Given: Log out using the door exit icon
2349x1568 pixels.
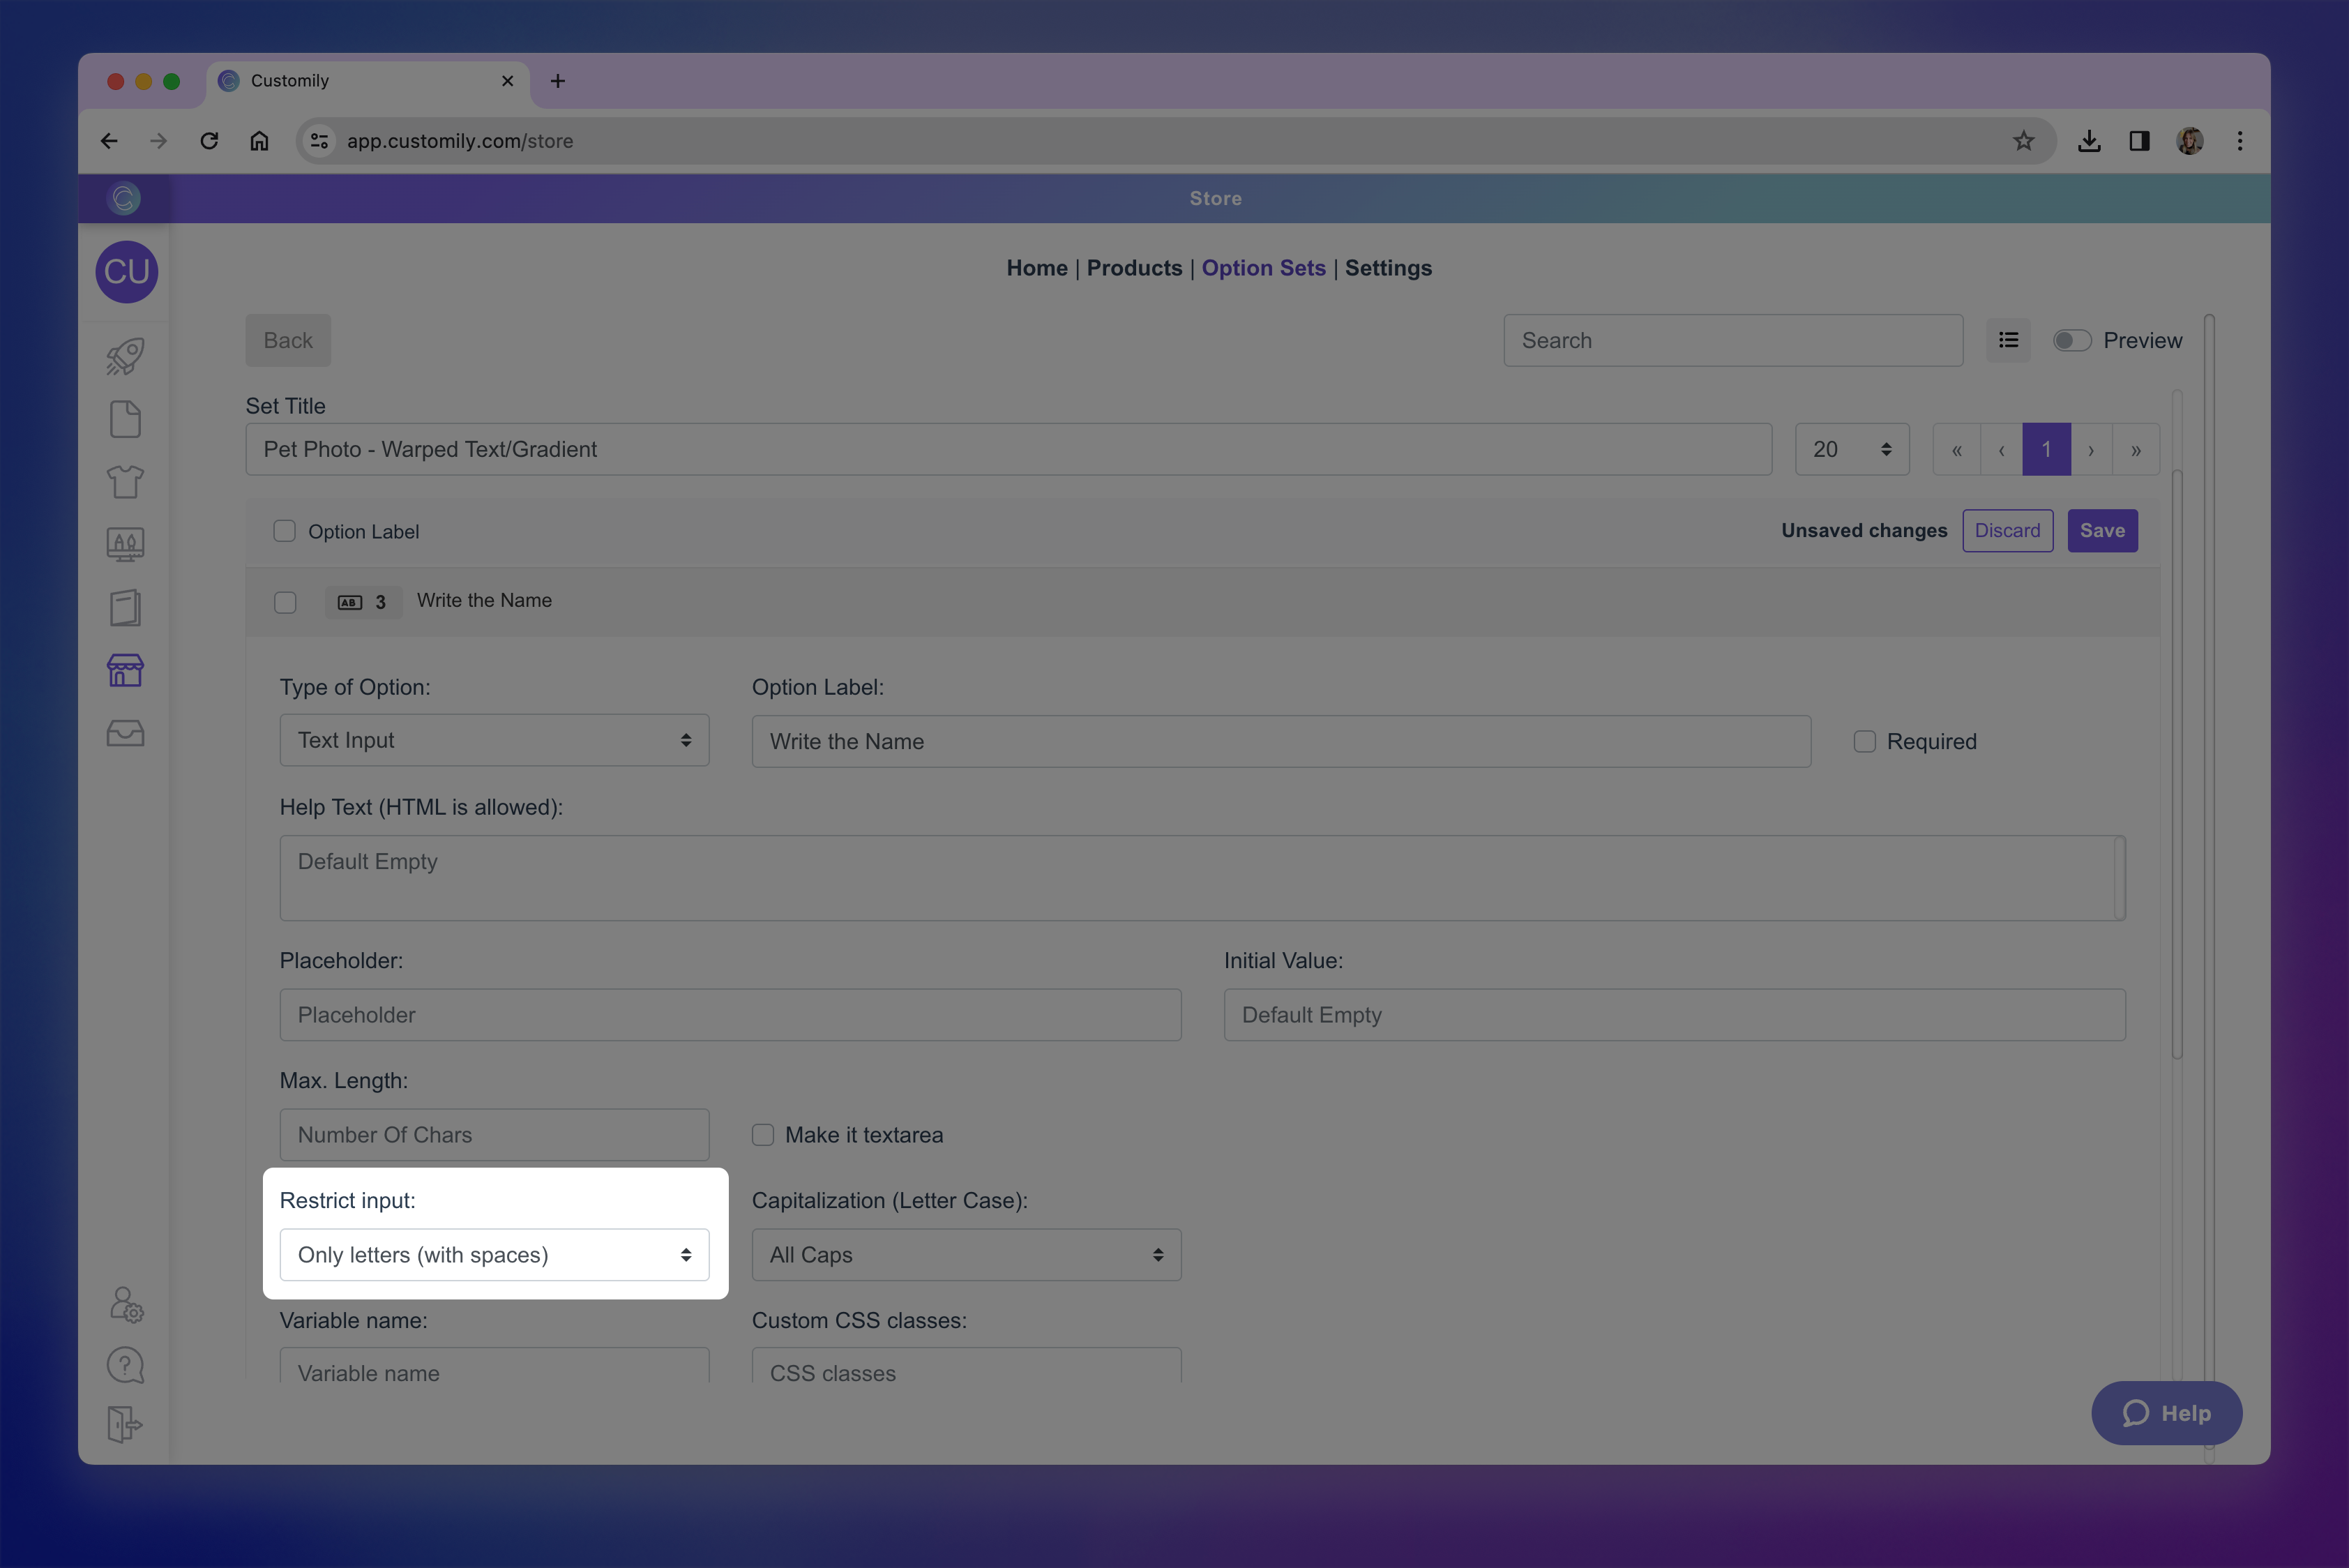Looking at the screenshot, I should [124, 1424].
